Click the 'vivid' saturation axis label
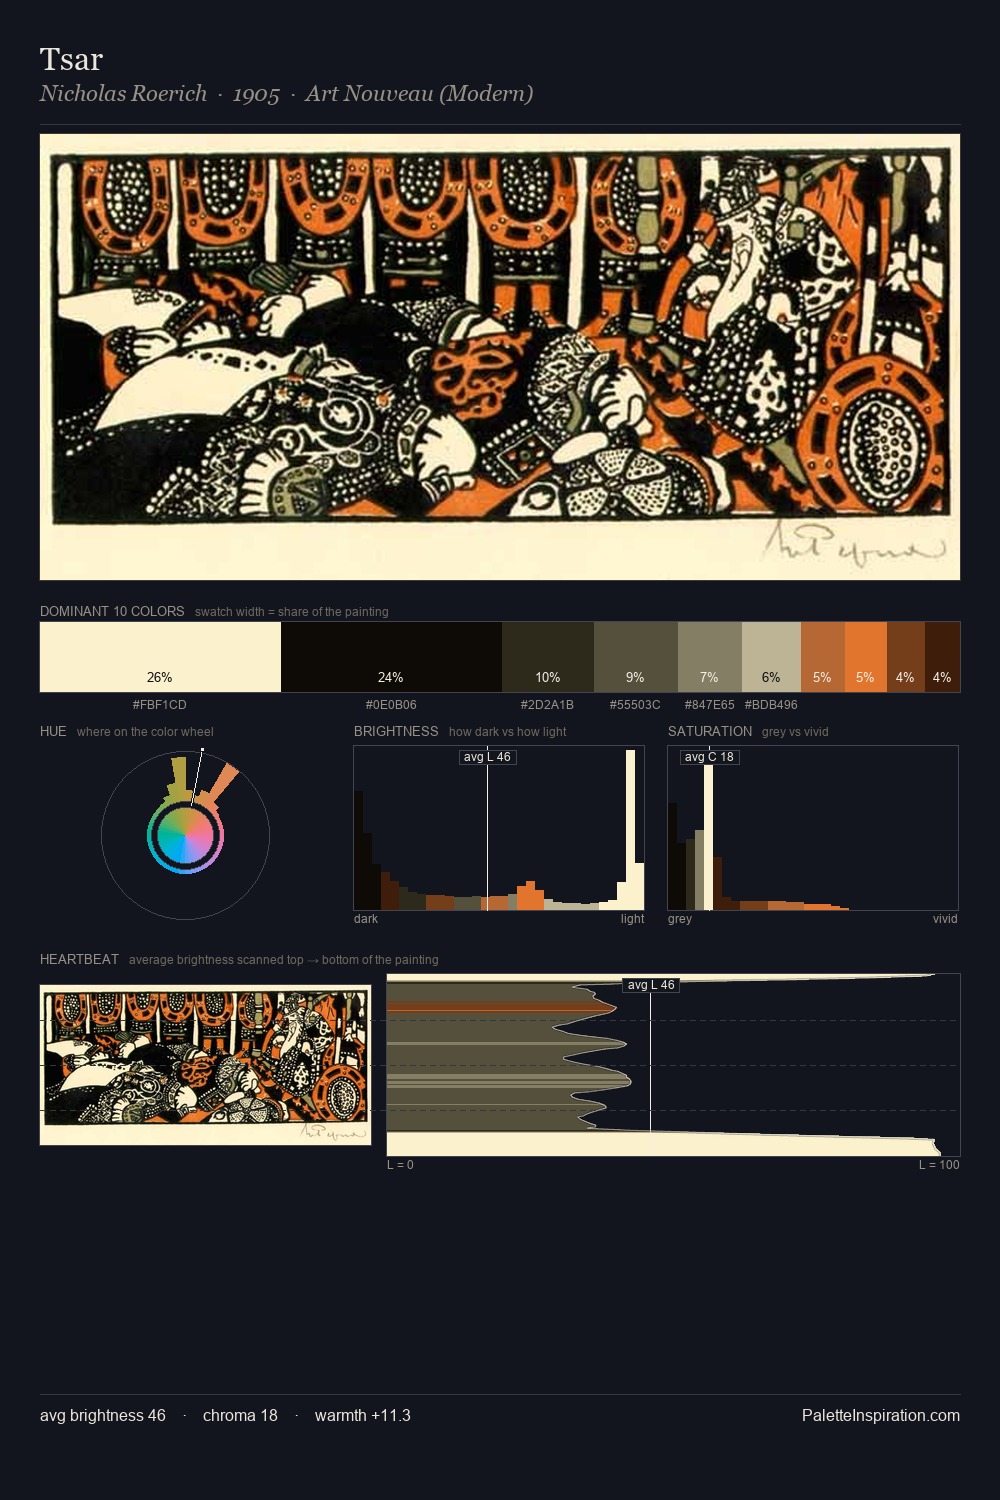 945,919
